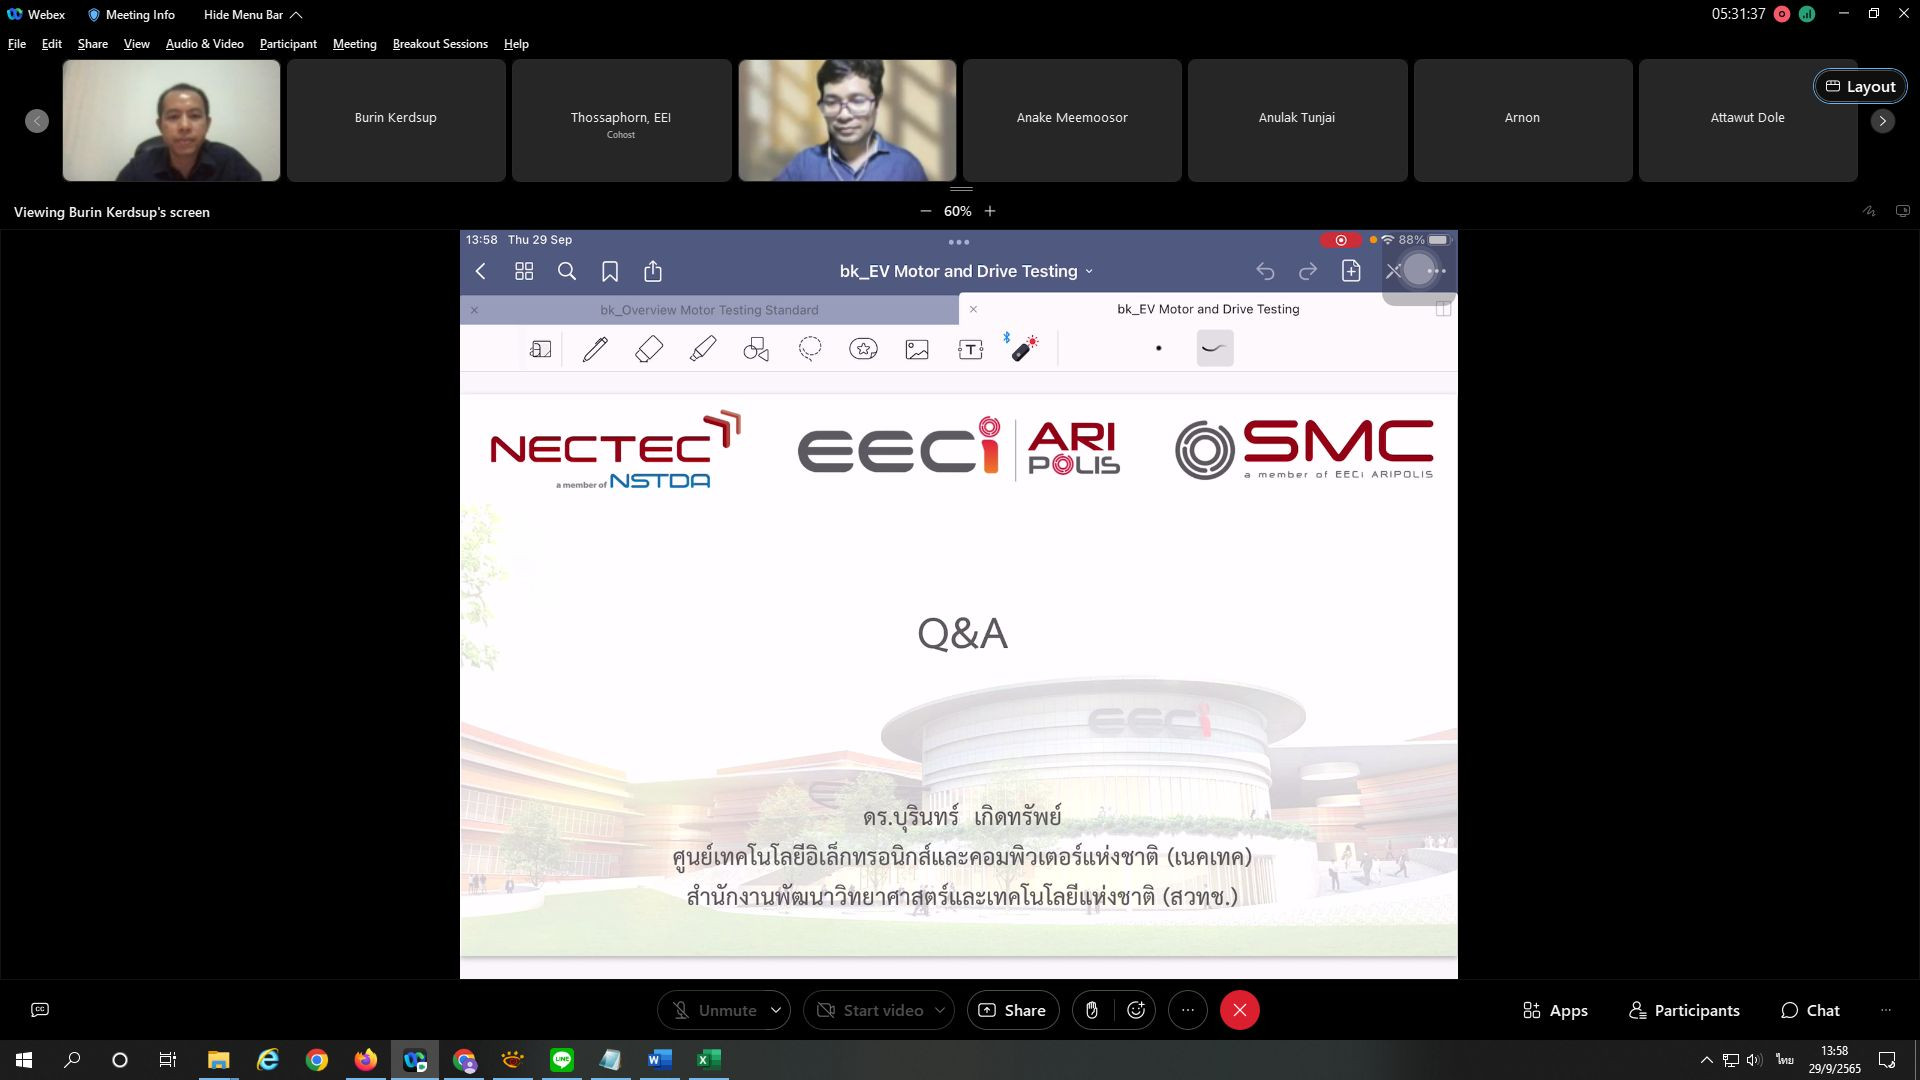Screen dimensions: 1920x1080
Task: Raise hand icon button
Action: click(x=1092, y=1010)
